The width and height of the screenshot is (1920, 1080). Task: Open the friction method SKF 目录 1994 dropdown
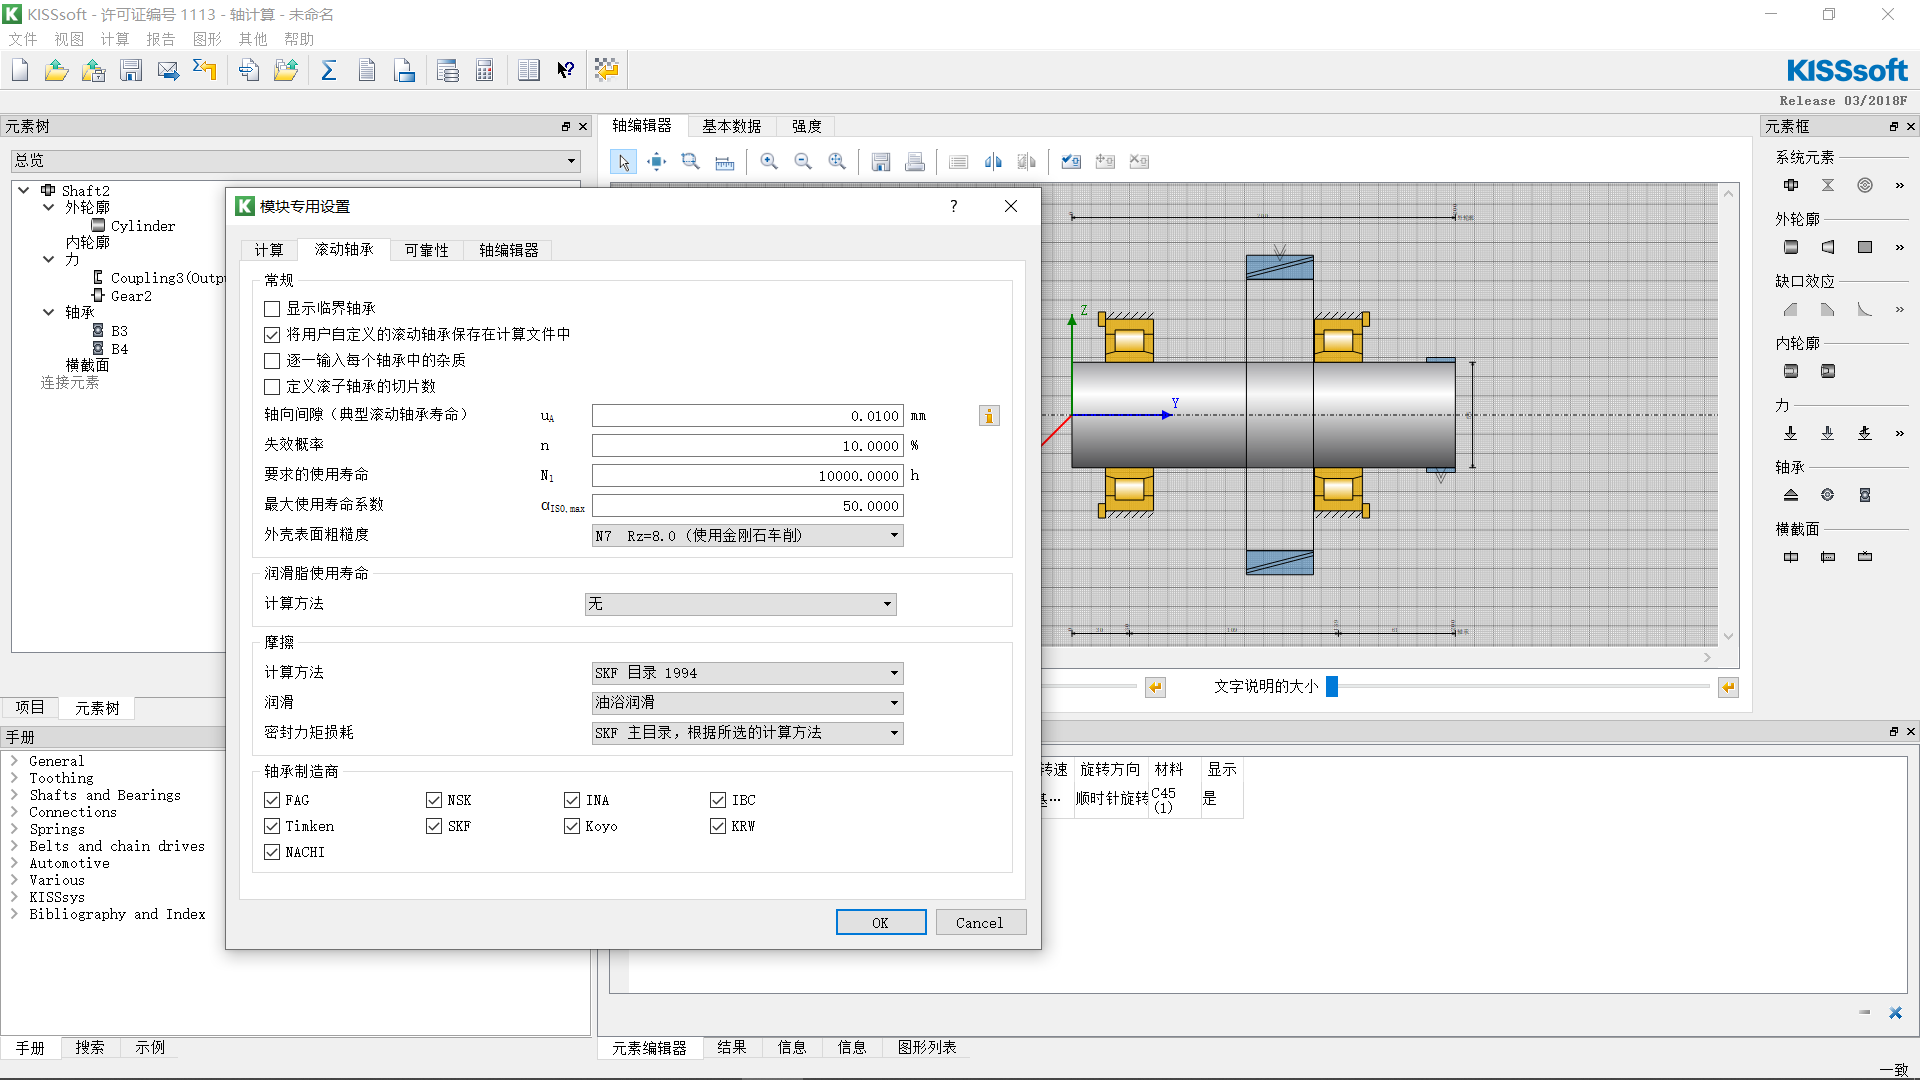click(748, 673)
